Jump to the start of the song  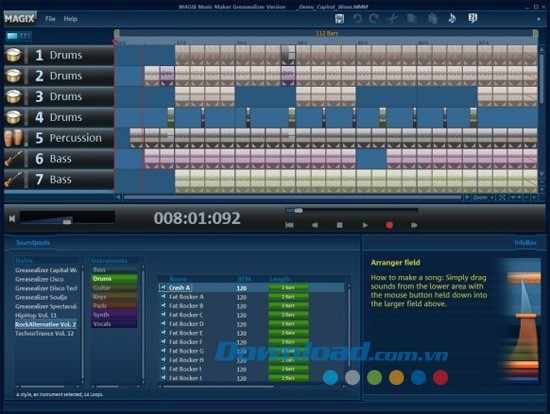pos(289,225)
